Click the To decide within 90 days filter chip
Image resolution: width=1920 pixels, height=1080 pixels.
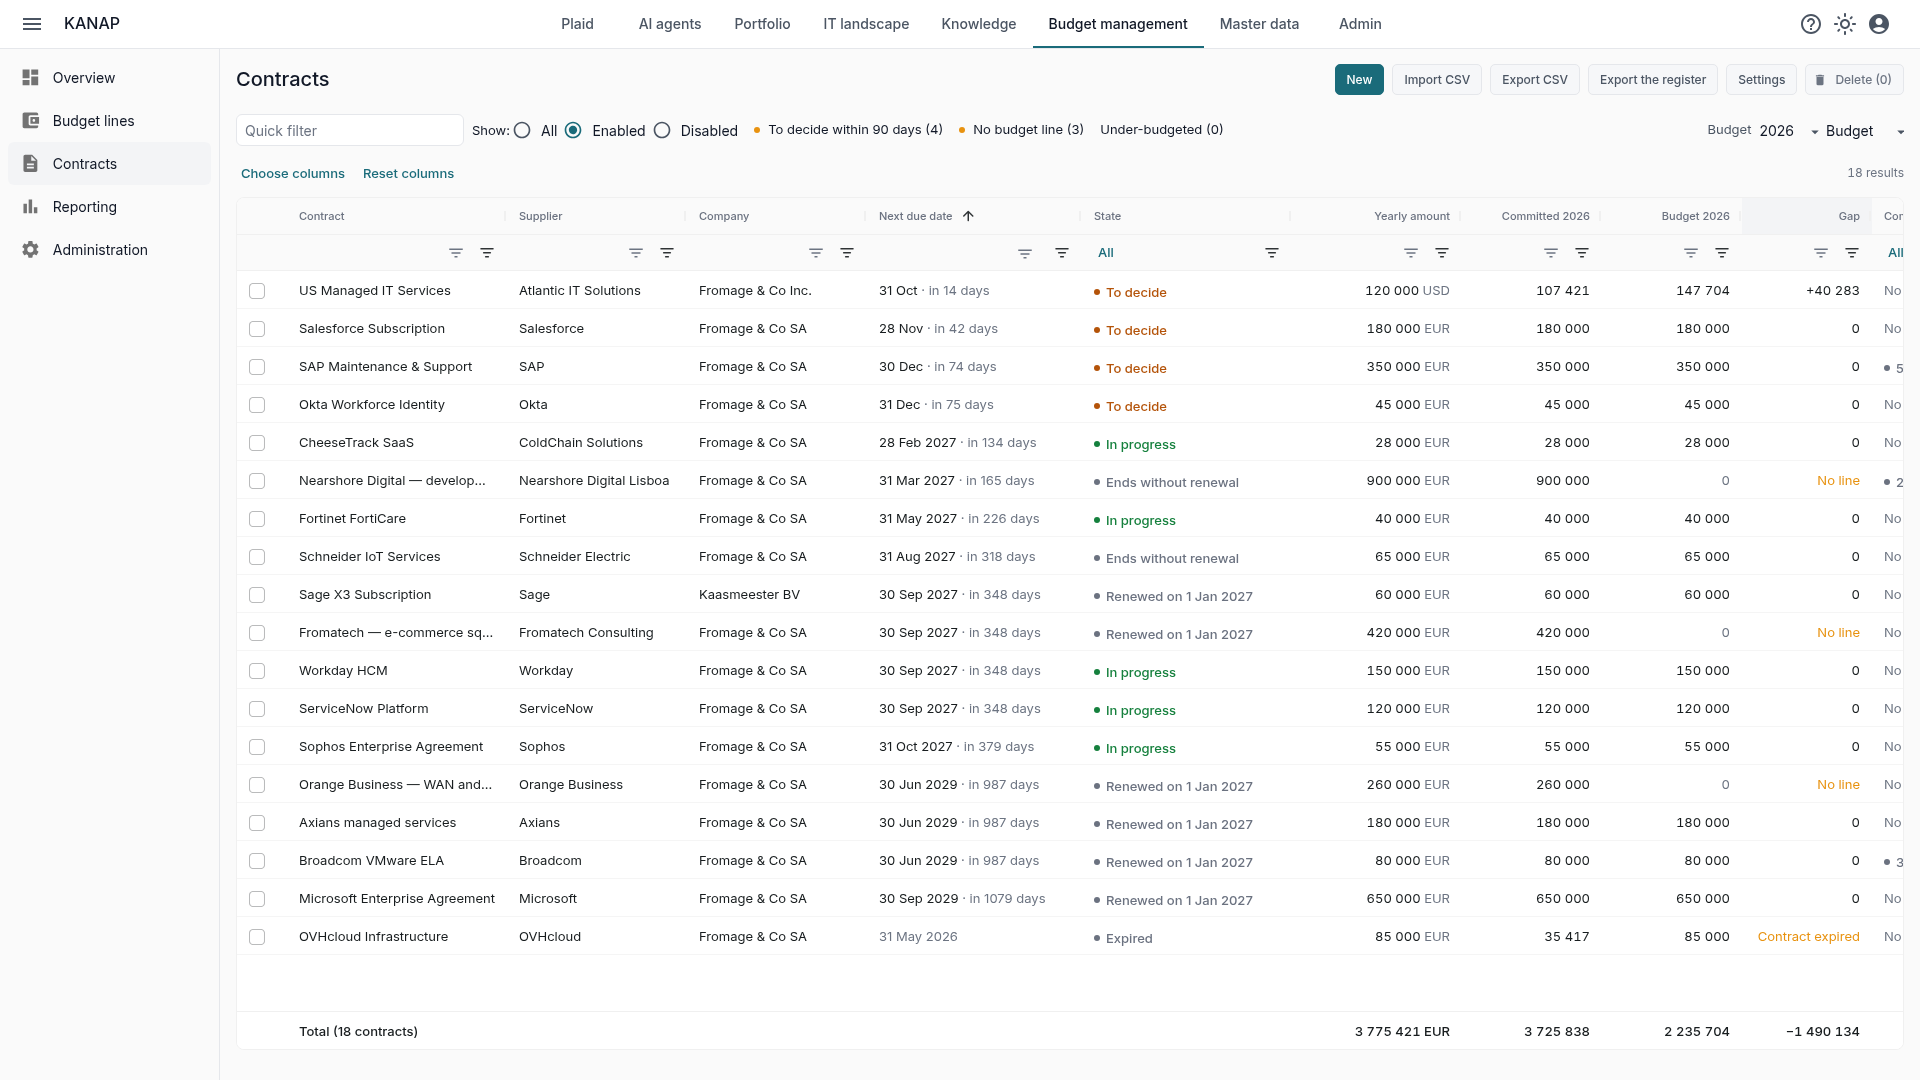click(848, 130)
